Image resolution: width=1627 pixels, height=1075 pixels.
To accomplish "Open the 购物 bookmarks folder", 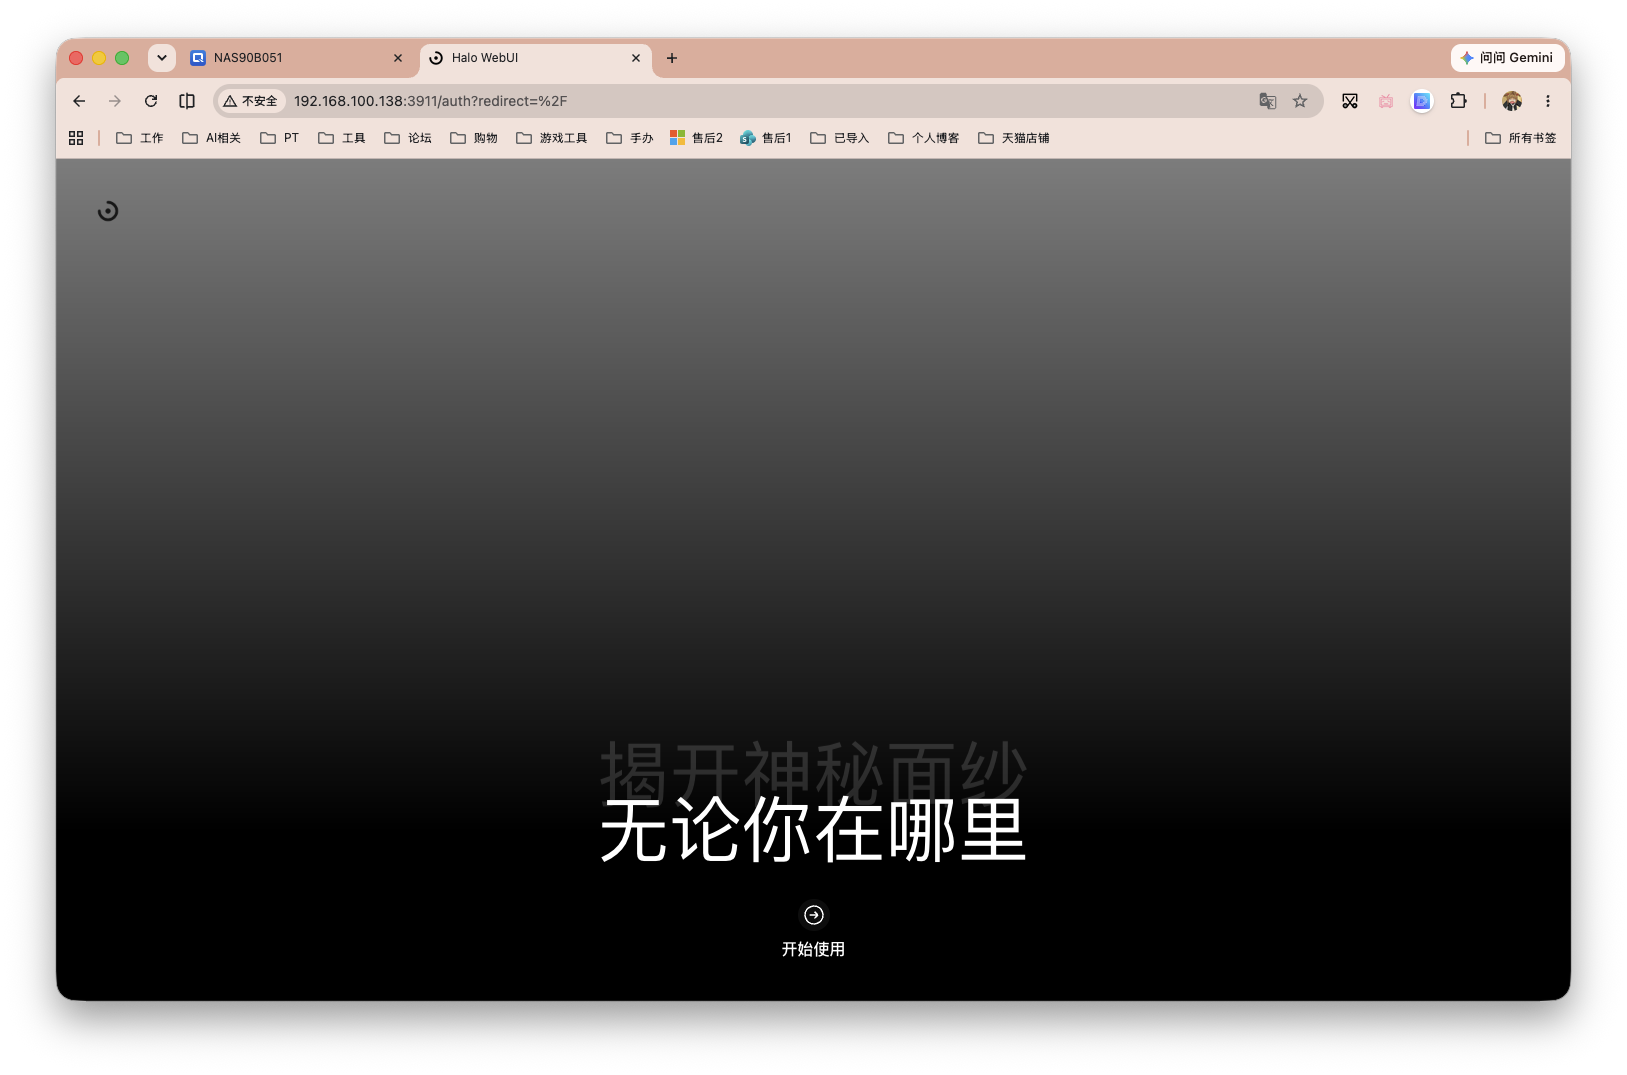I will (474, 138).
